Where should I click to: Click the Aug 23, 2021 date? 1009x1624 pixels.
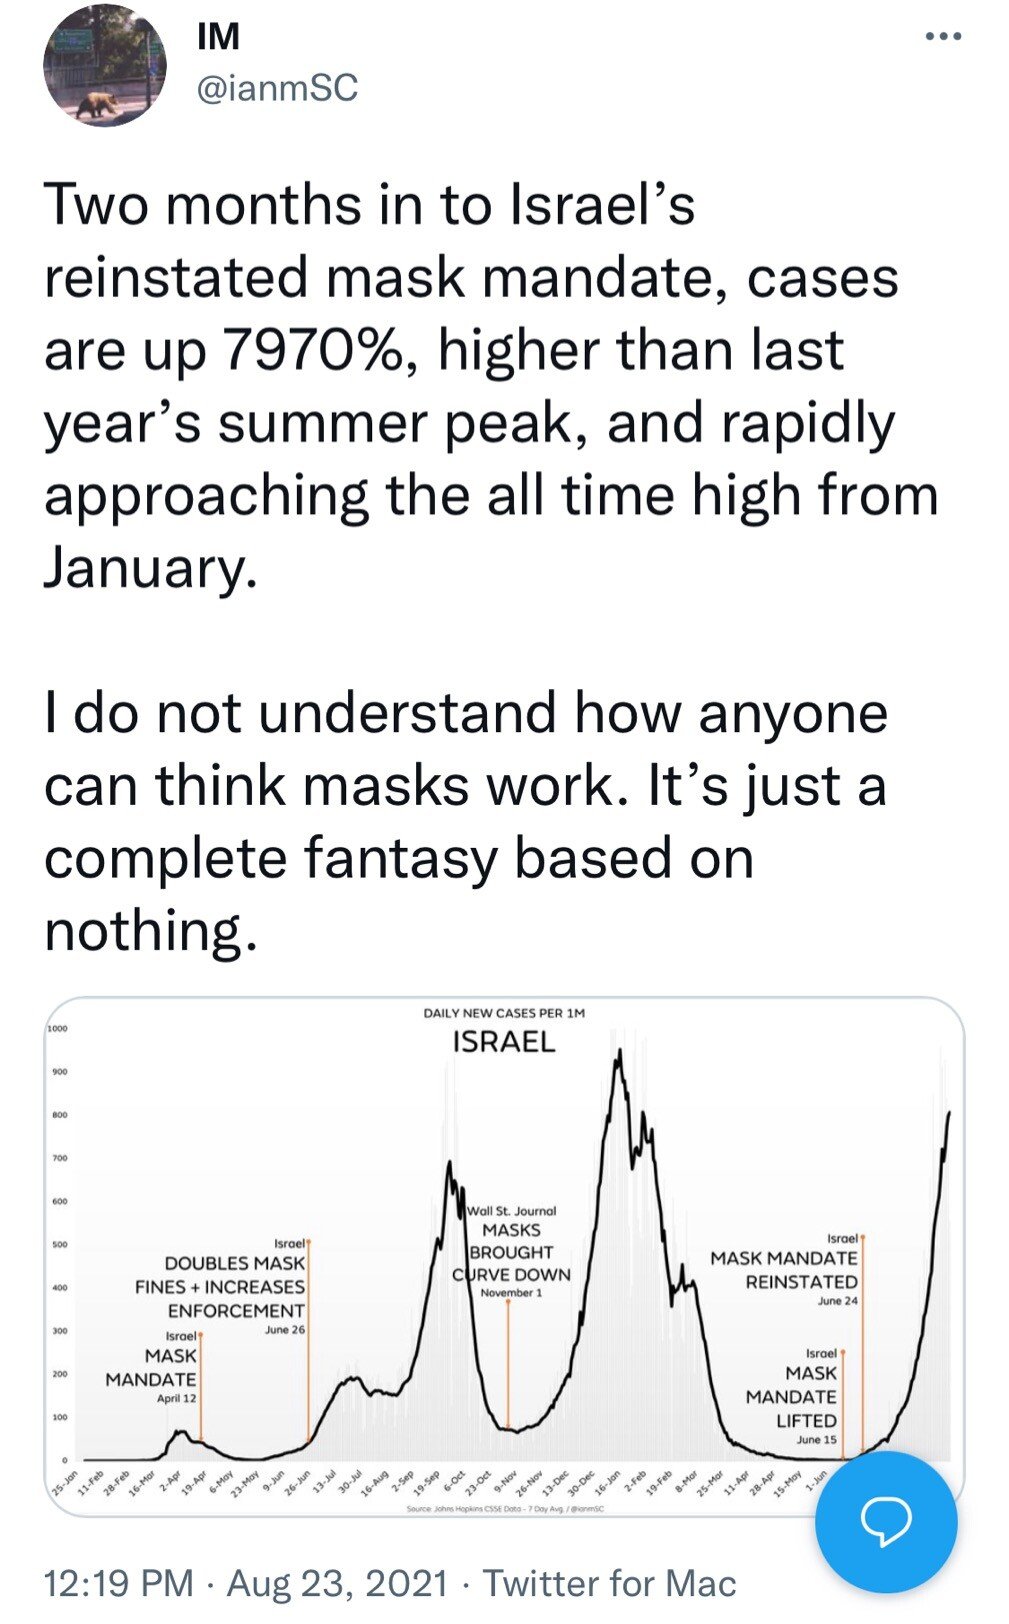coord(338,1583)
